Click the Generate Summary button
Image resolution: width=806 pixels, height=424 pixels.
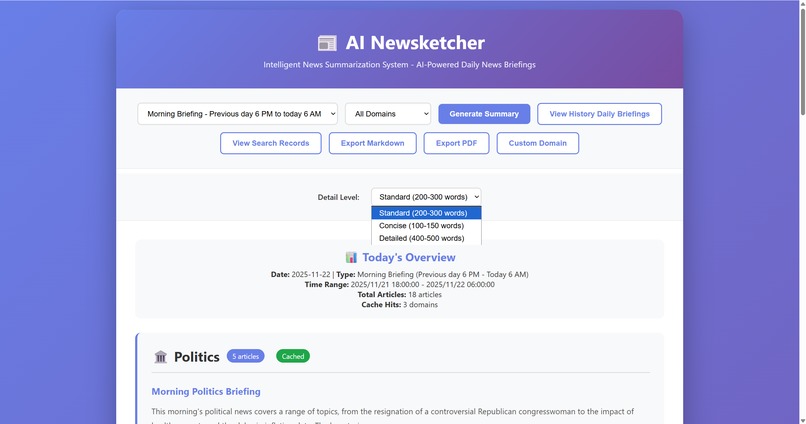coord(484,114)
